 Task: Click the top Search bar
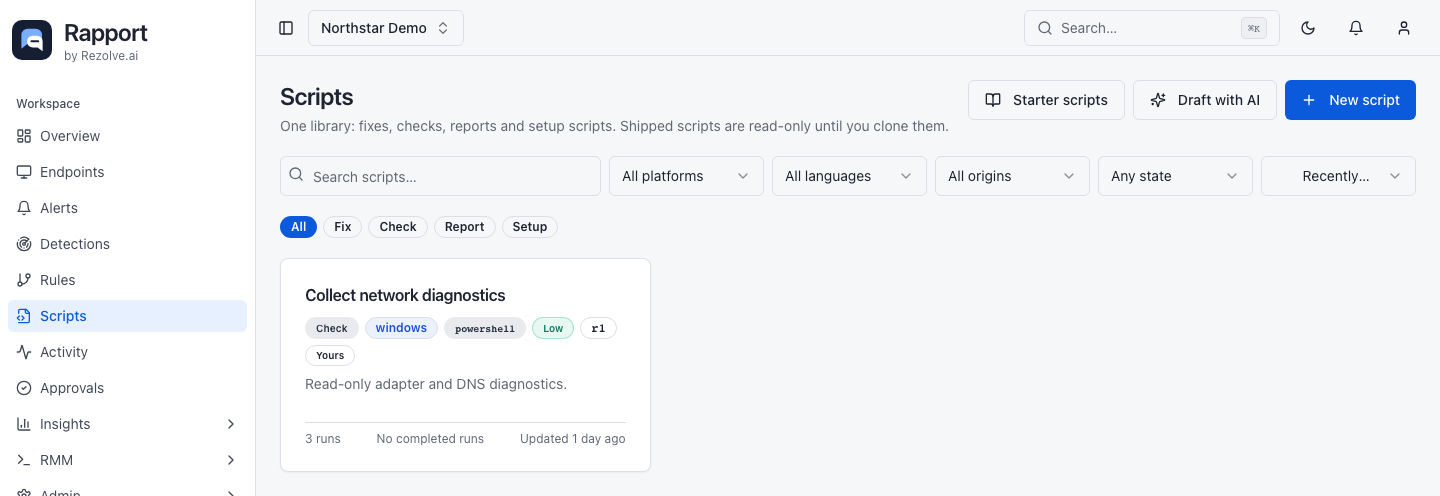tap(1152, 28)
